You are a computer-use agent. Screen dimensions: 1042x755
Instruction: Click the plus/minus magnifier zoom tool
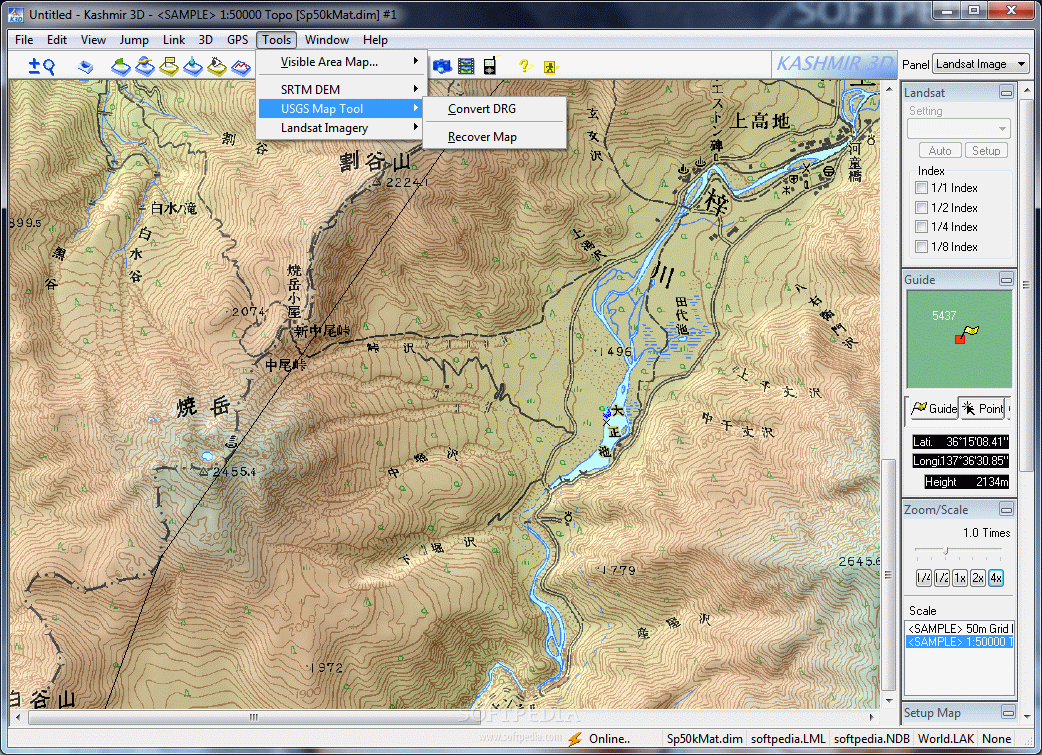[41, 66]
